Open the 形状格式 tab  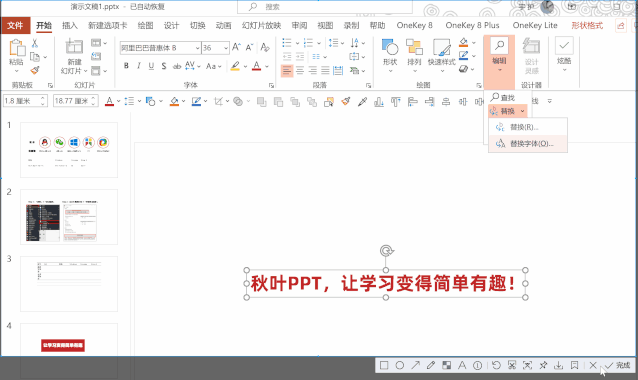[x=587, y=26]
